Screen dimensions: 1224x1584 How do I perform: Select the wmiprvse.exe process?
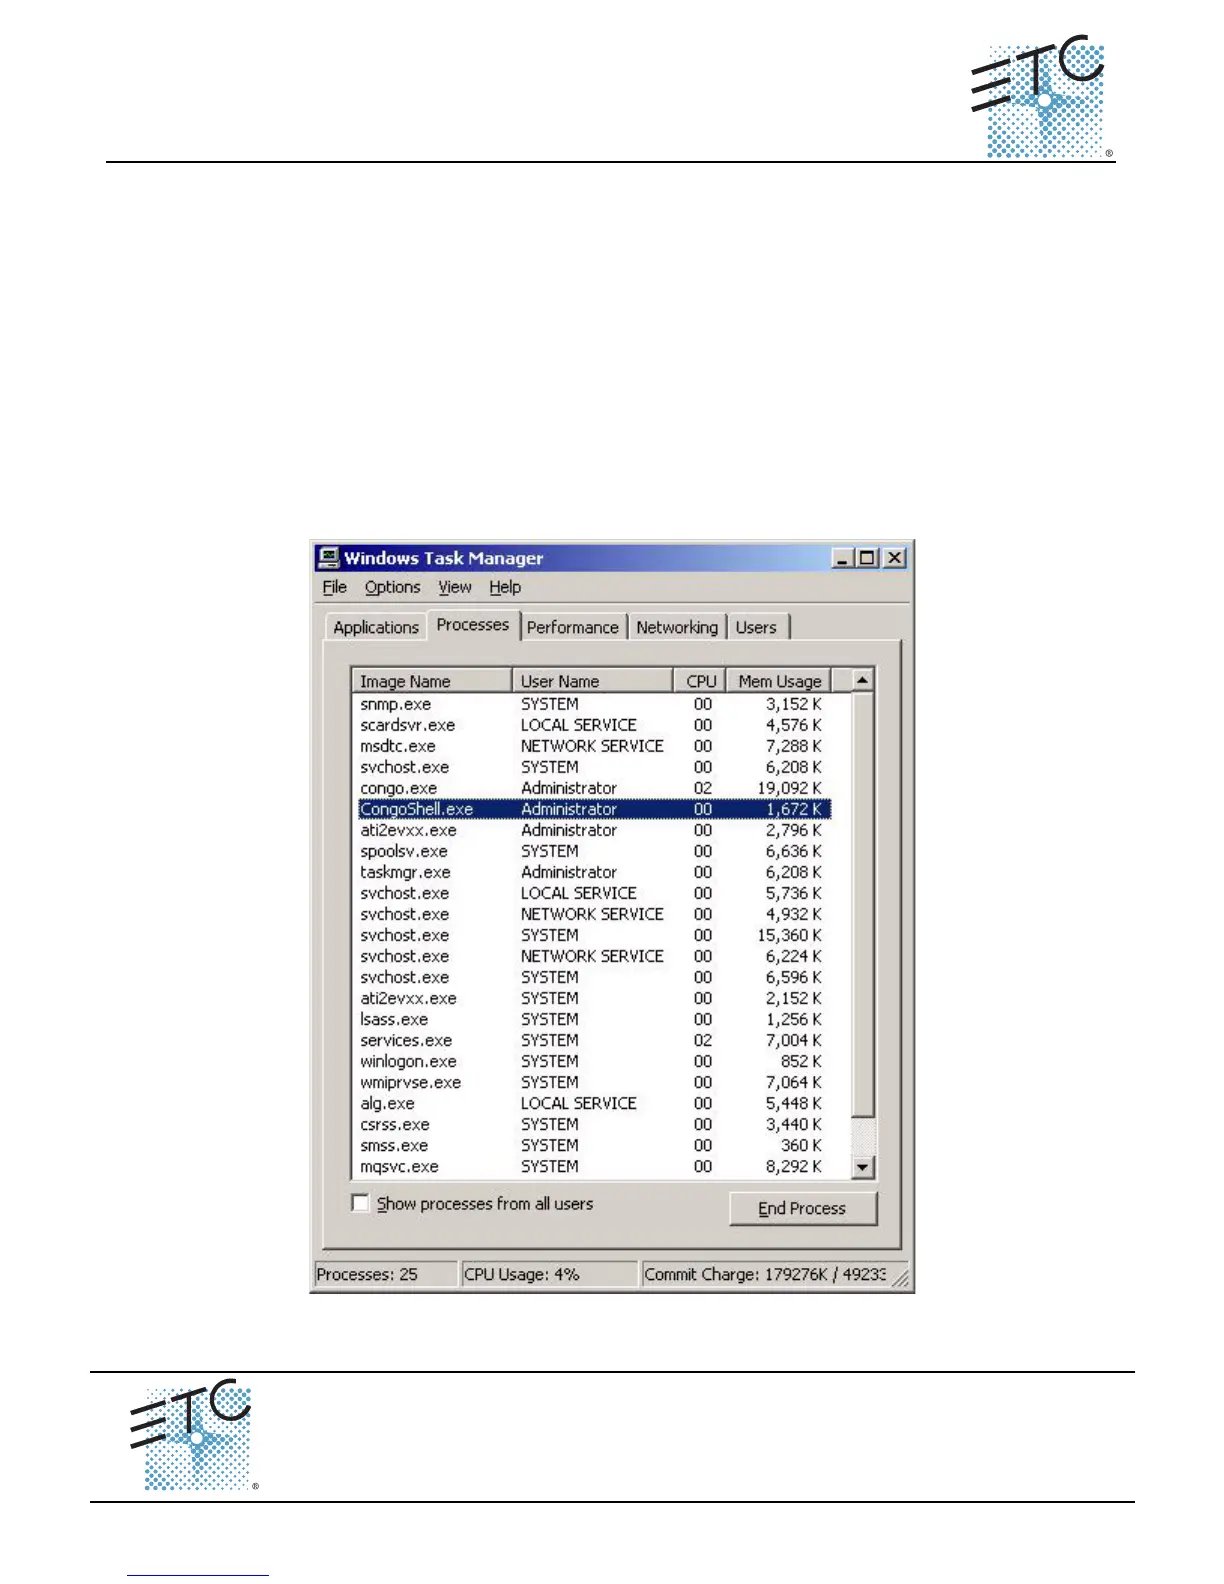(x=592, y=1082)
